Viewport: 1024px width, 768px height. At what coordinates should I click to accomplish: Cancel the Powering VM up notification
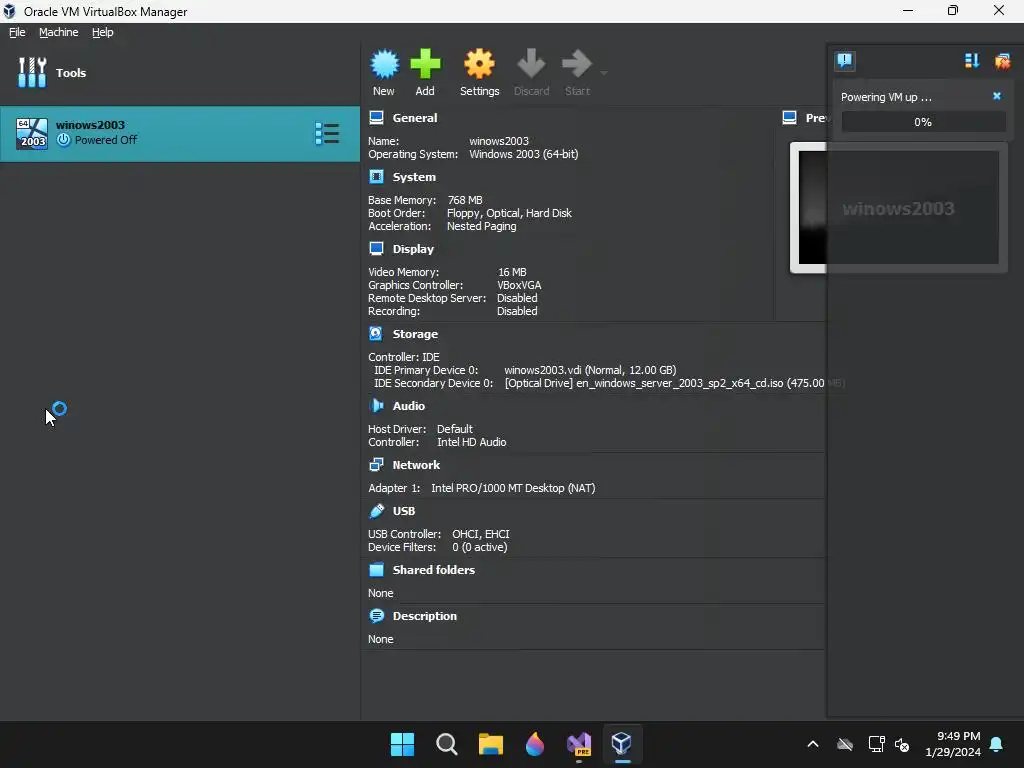click(x=997, y=96)
